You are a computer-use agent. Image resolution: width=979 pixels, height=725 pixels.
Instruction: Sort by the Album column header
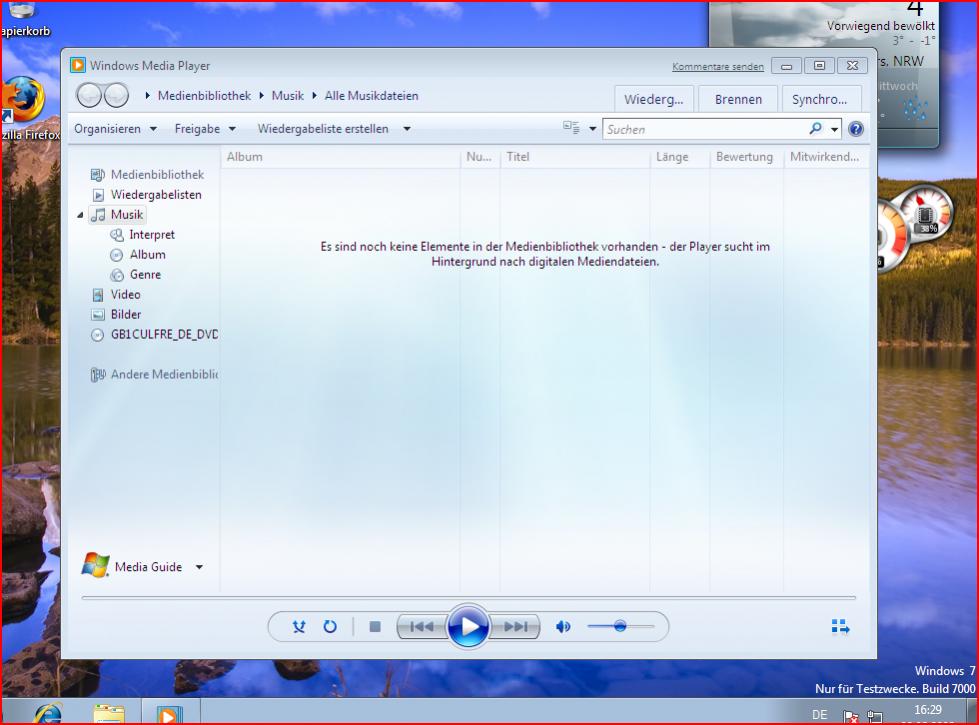point(340,157)
